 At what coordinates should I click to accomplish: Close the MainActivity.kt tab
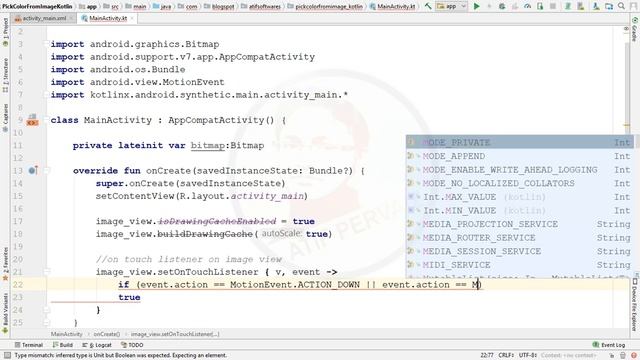(132, 18)
